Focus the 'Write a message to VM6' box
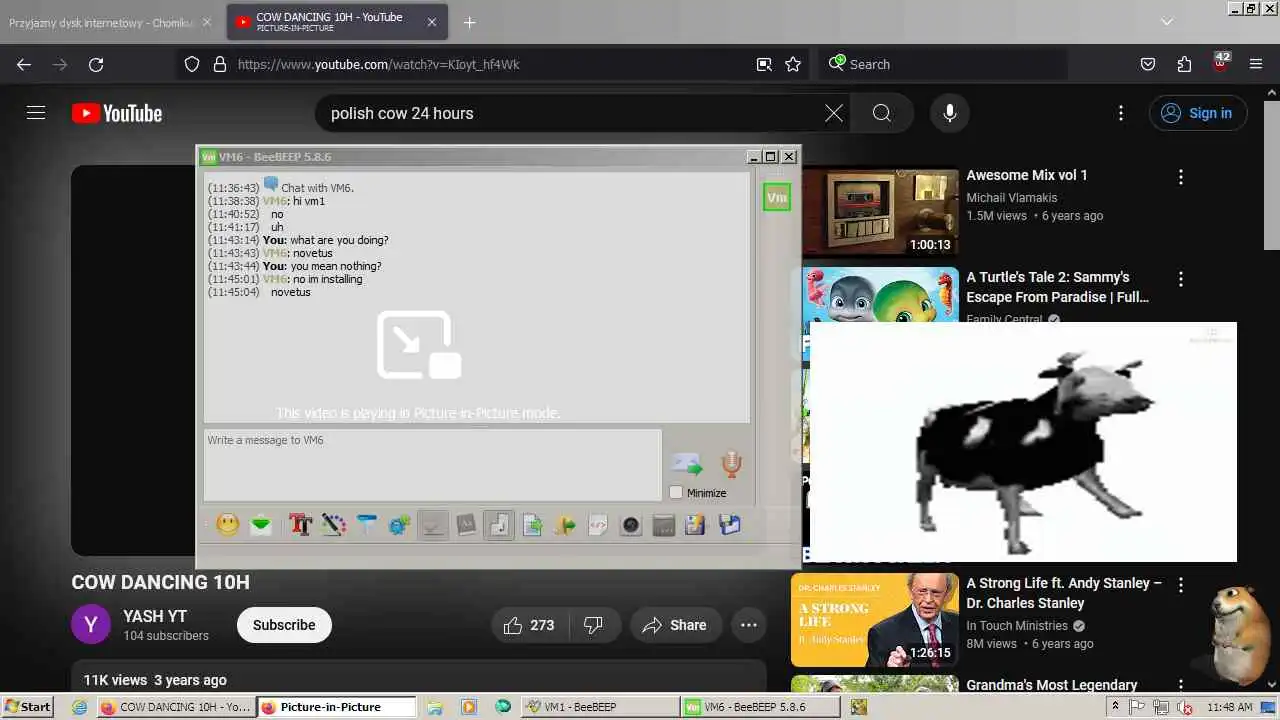 432,465
